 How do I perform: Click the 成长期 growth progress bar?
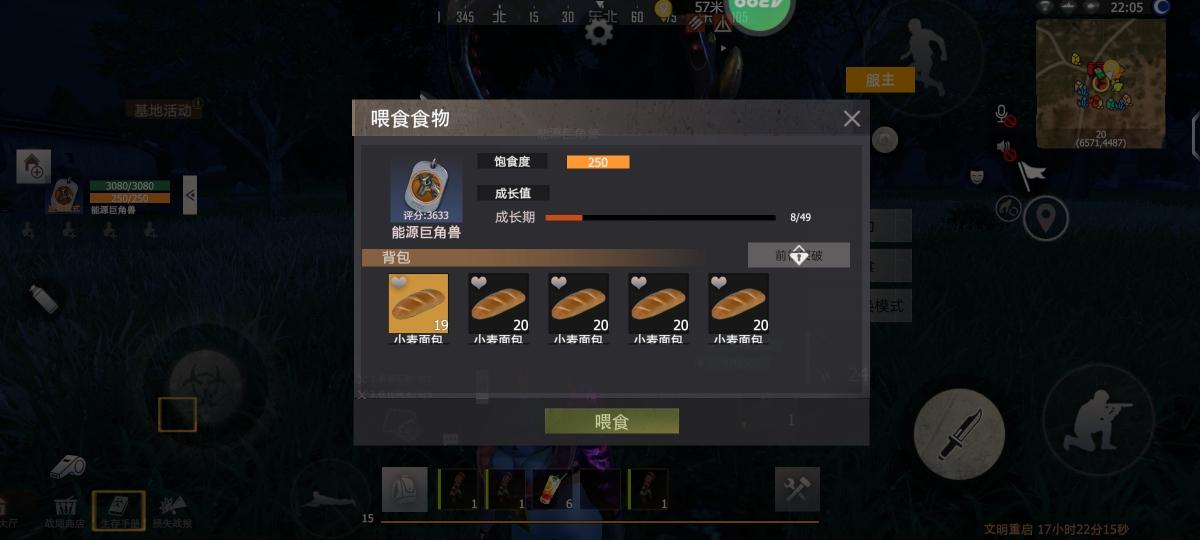click(660, 217)
